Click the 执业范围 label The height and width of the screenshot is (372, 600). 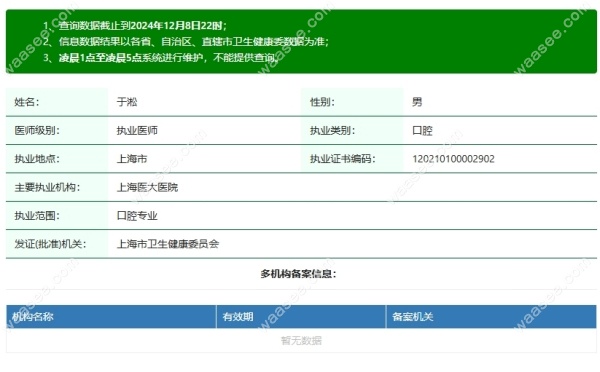point(37,215)
